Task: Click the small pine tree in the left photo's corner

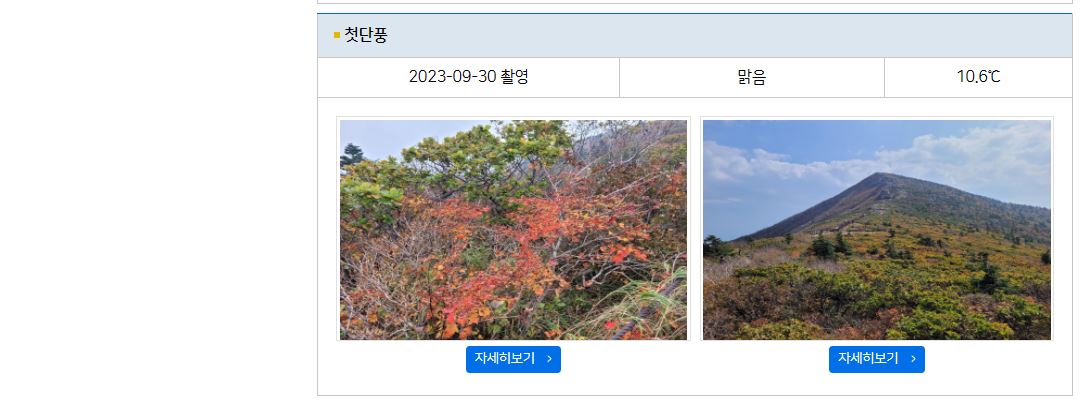Action: coord(352,155)
